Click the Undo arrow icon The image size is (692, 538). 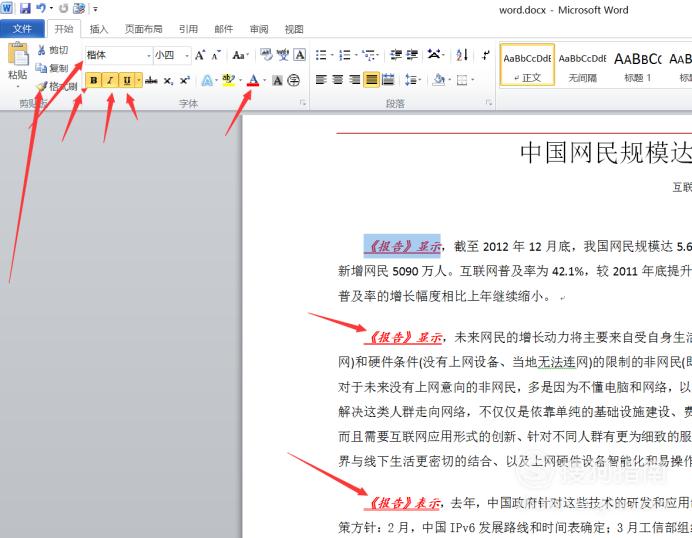41,8
